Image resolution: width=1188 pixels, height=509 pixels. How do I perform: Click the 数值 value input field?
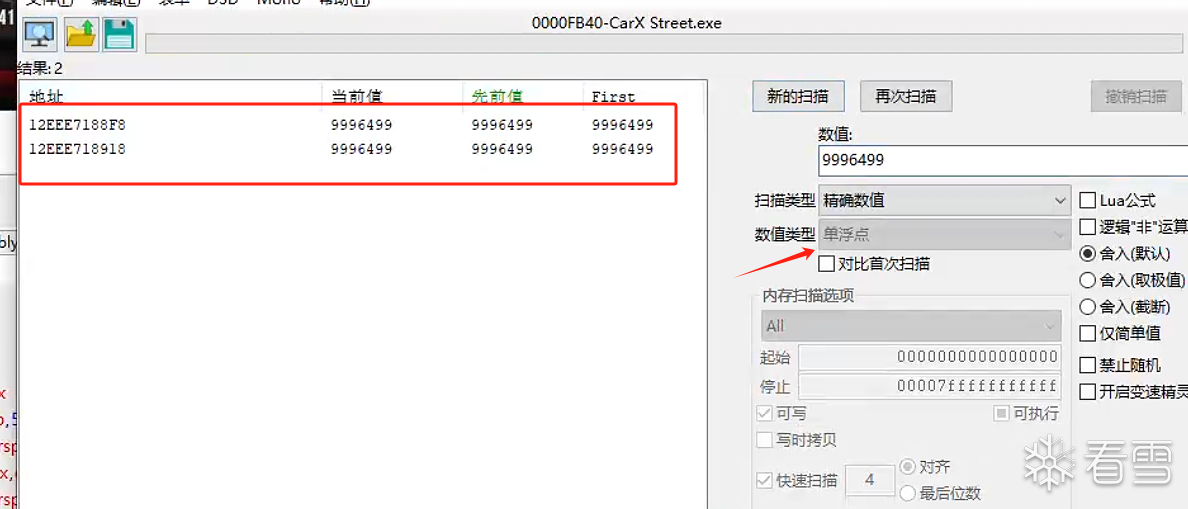coord(1003,161)
